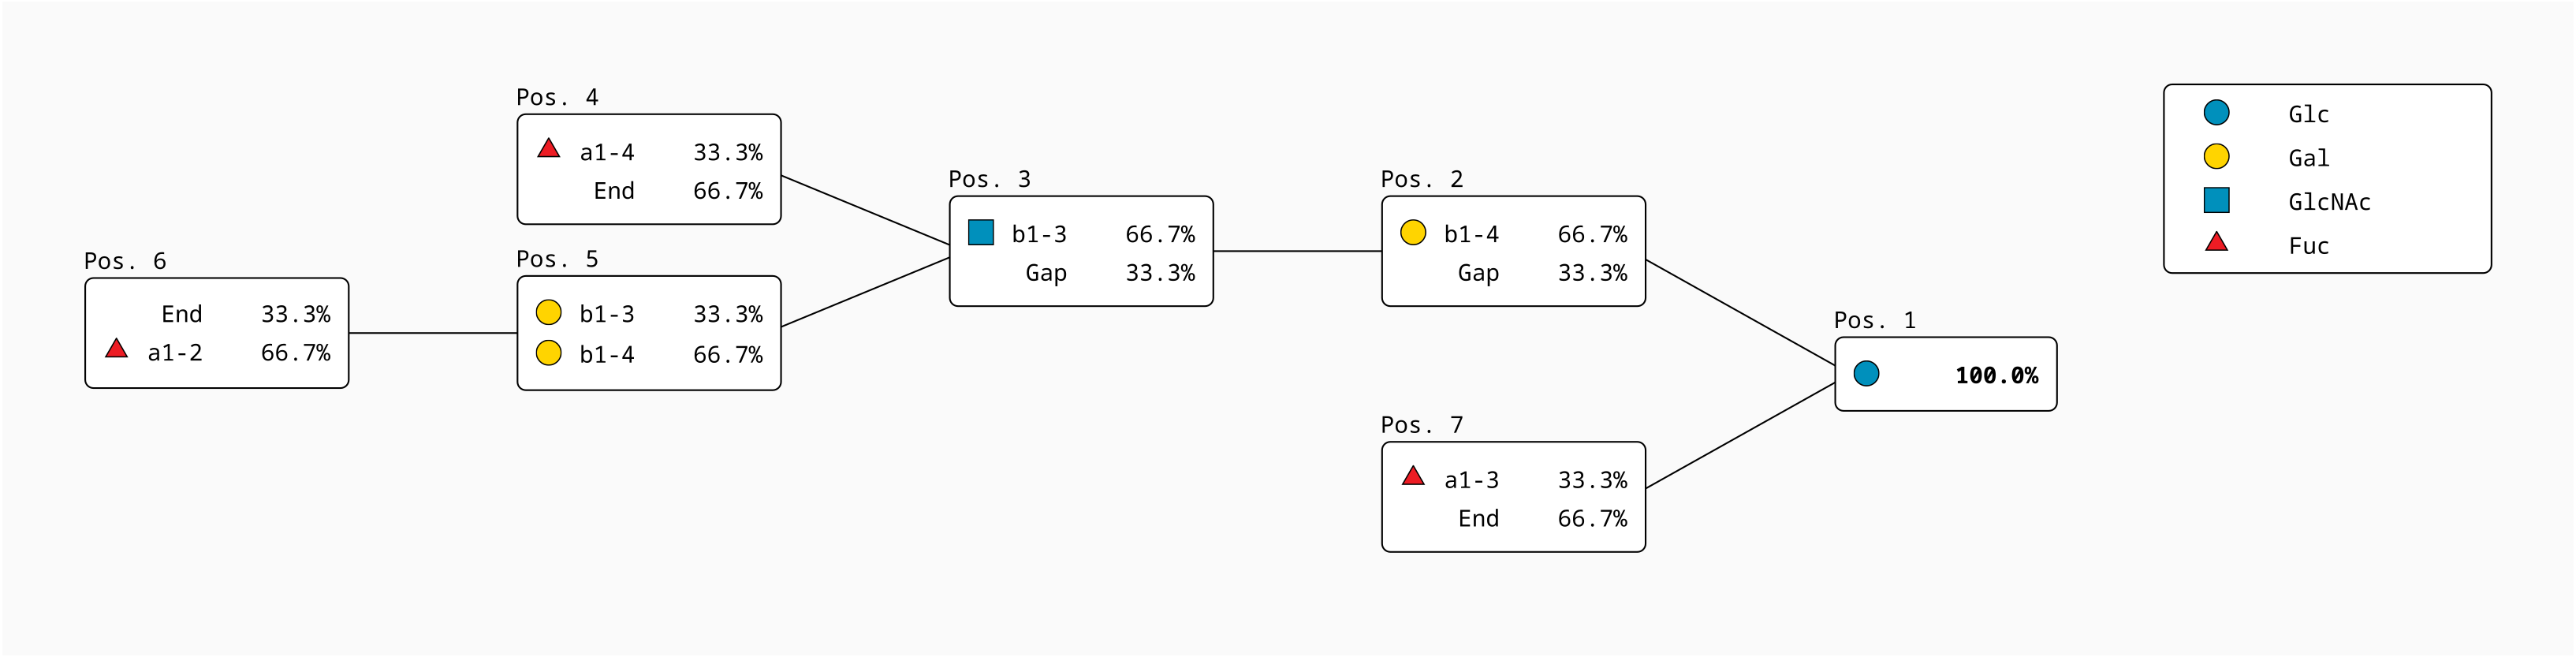Click the Gal circle next to b1-3 in Pos. 5
This screenshot has width=2576, height=657.
(548, 313)
